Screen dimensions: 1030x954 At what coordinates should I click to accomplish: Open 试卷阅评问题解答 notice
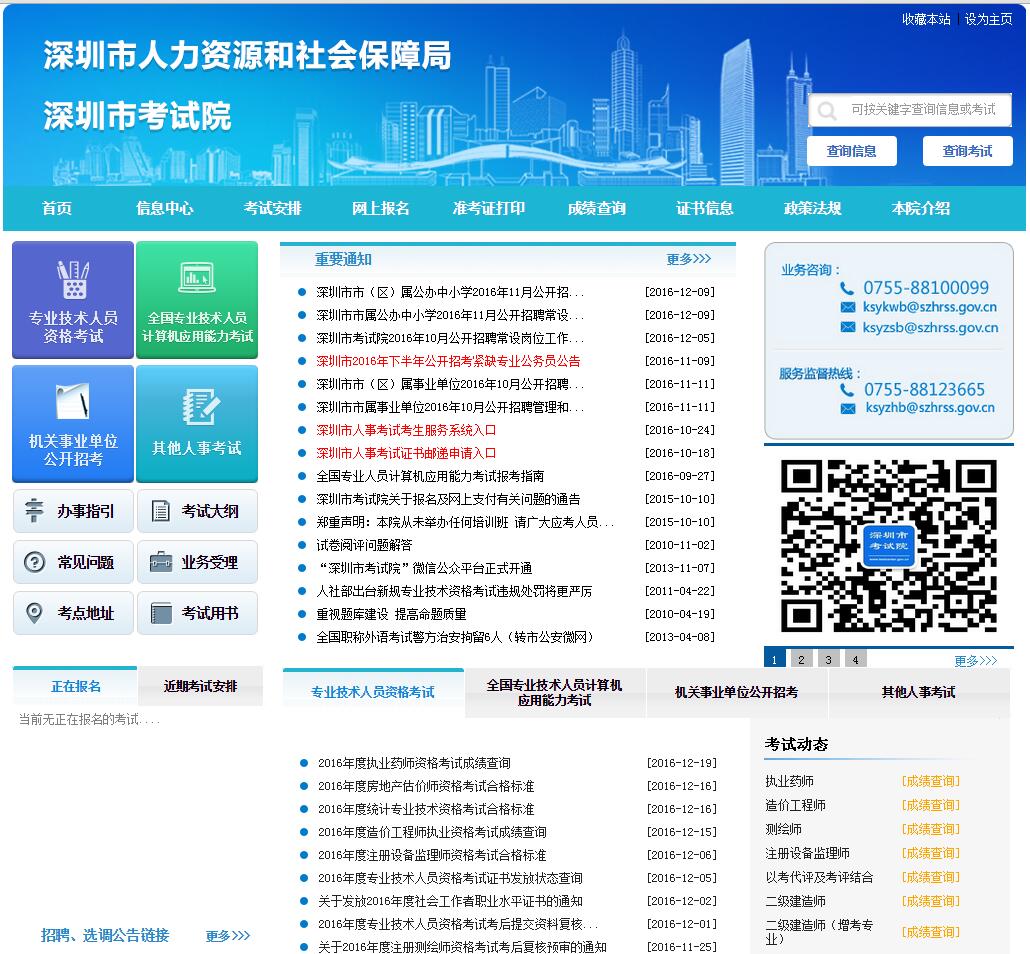click(x=364, y=545)
